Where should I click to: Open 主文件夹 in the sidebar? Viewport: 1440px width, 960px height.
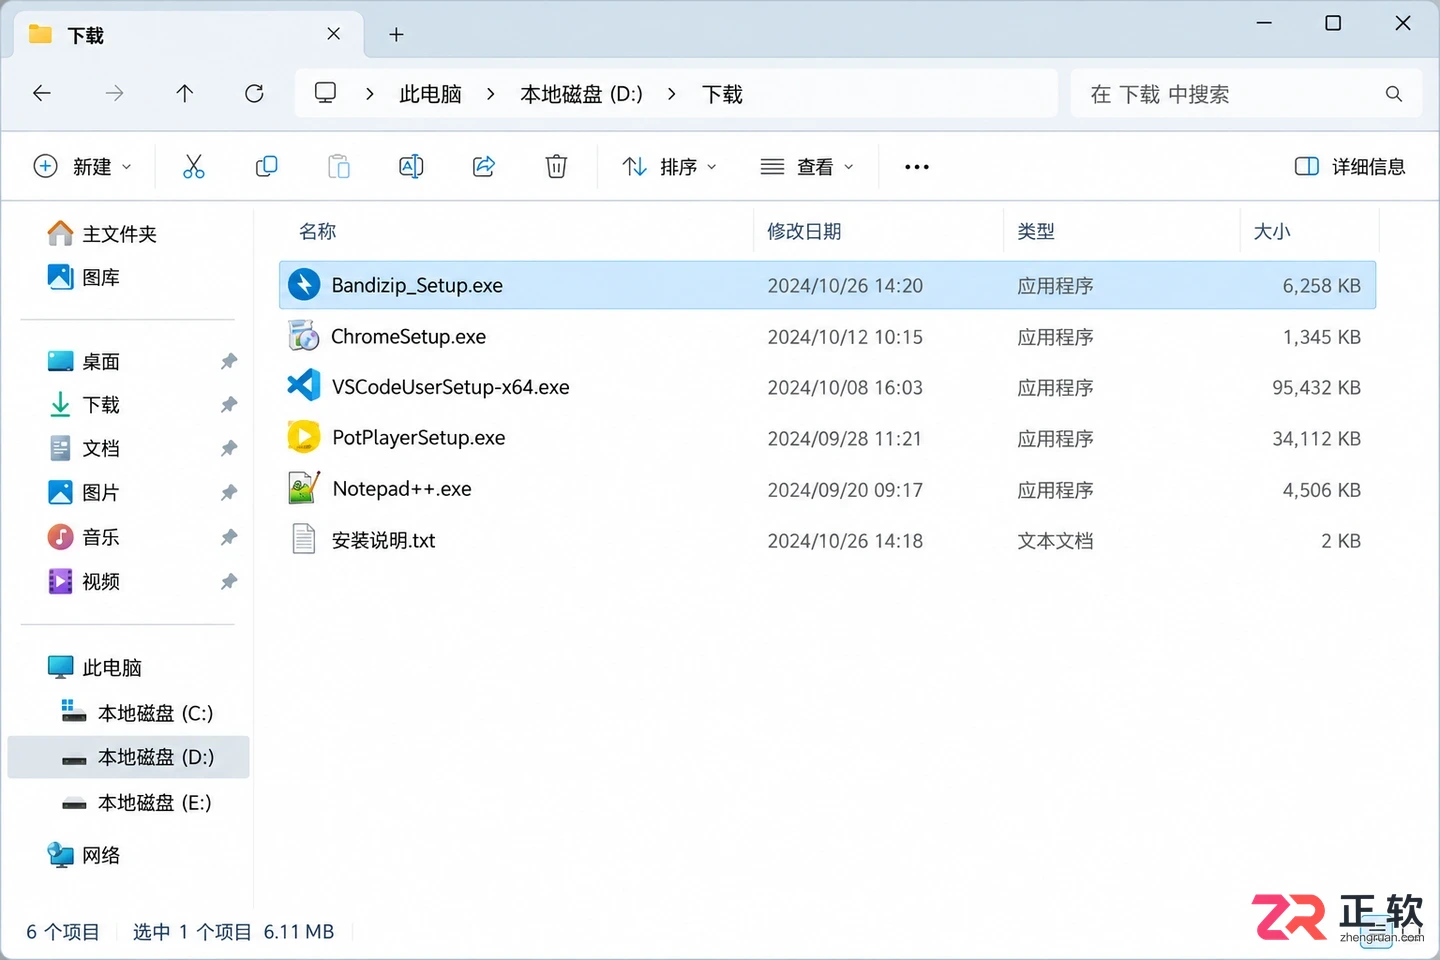(x=102, y=234)
